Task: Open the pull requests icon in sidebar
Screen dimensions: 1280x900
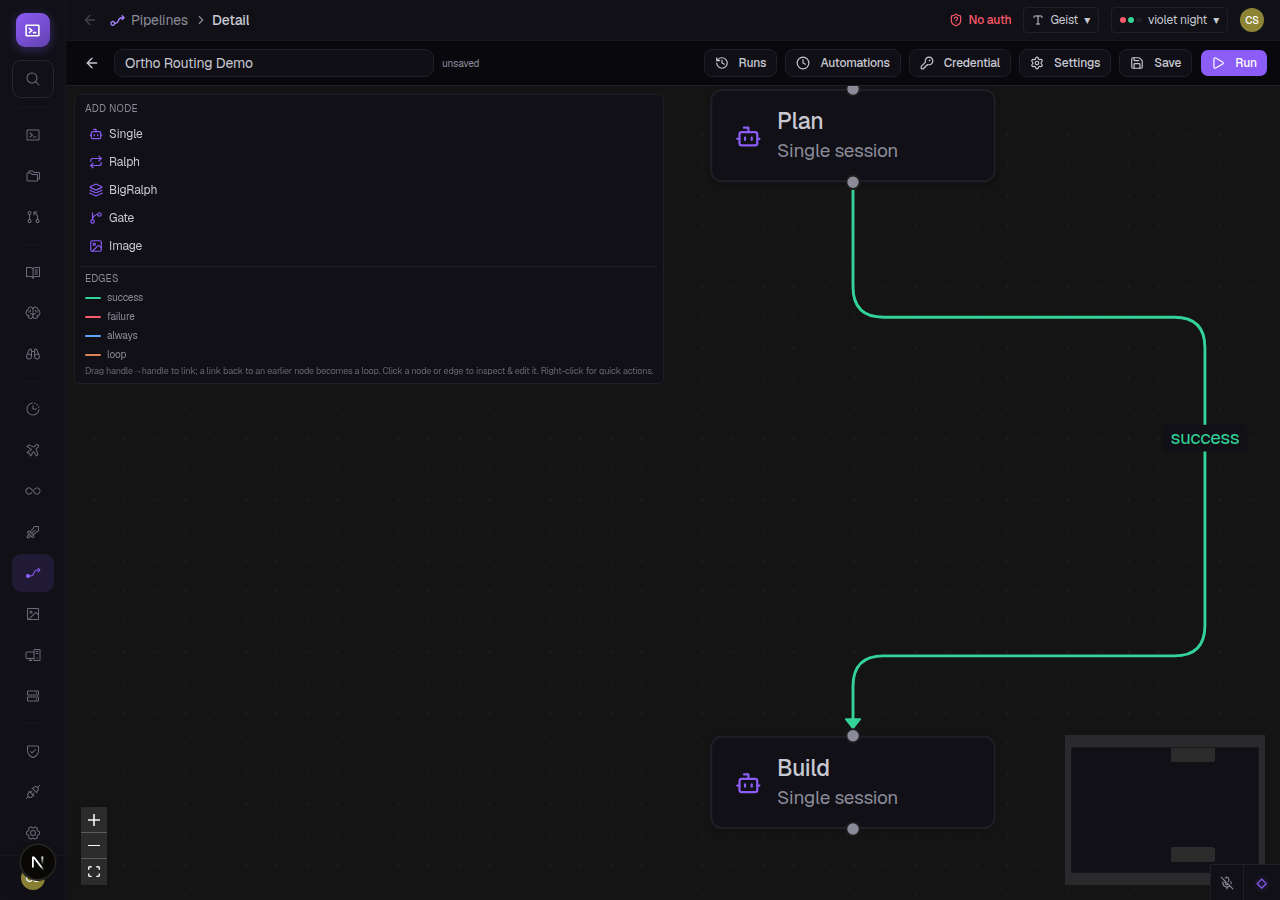Action: click(x=33, y=217)
